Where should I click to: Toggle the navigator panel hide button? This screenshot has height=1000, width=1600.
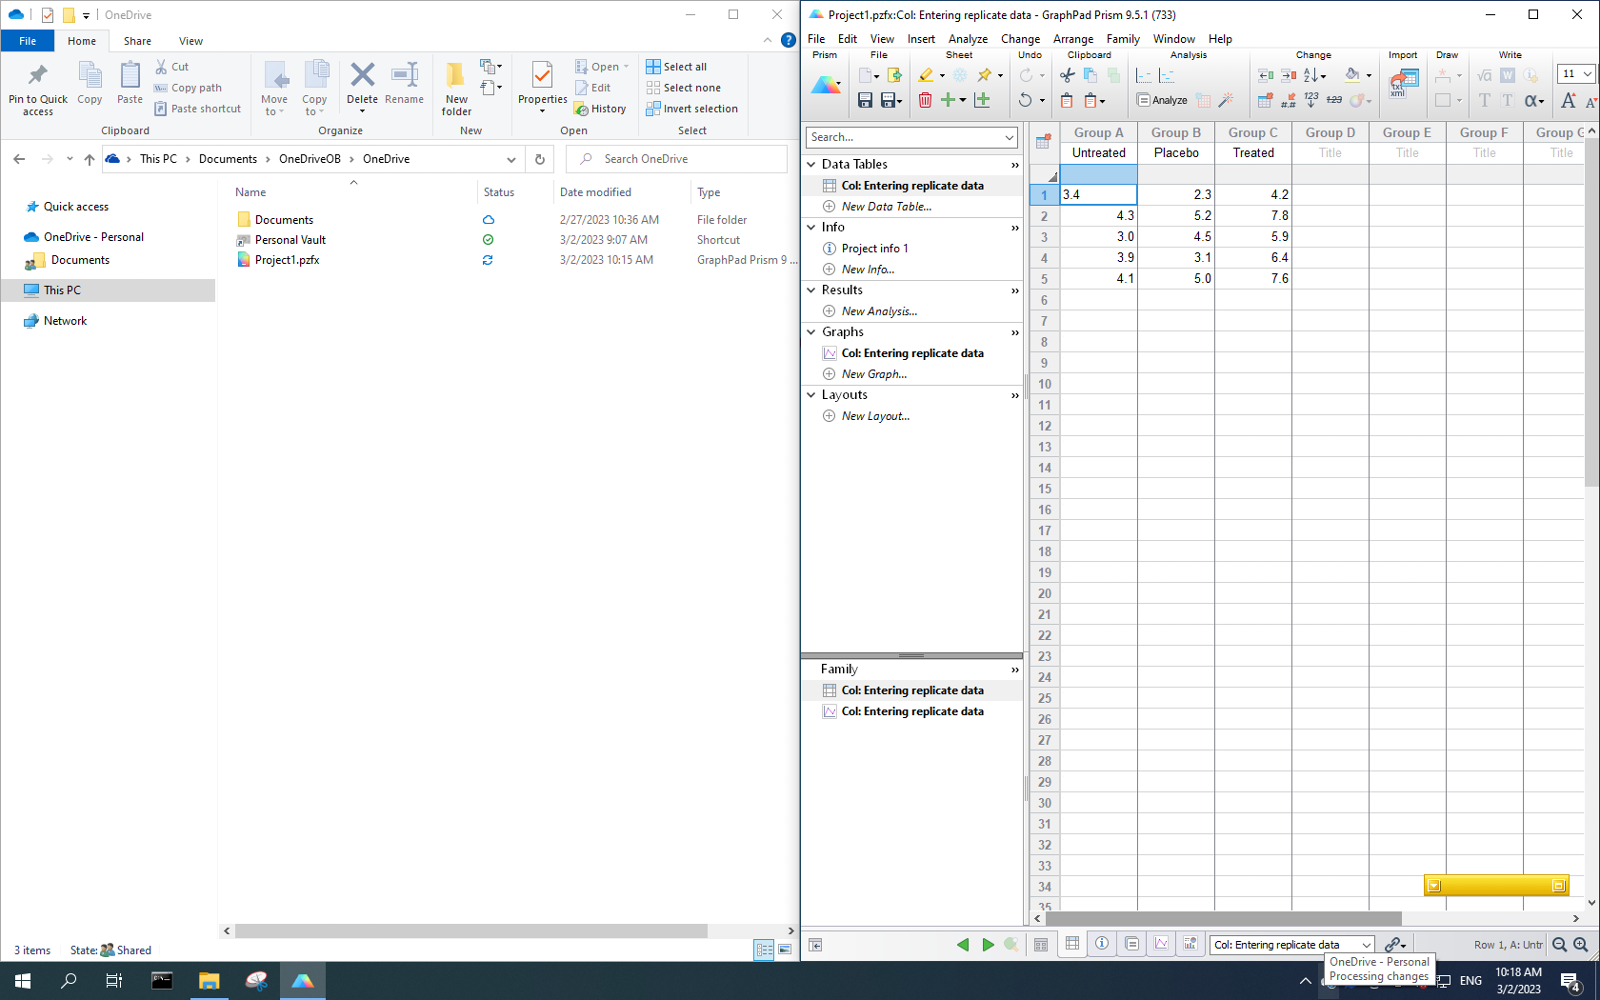[x=816, y=945]
